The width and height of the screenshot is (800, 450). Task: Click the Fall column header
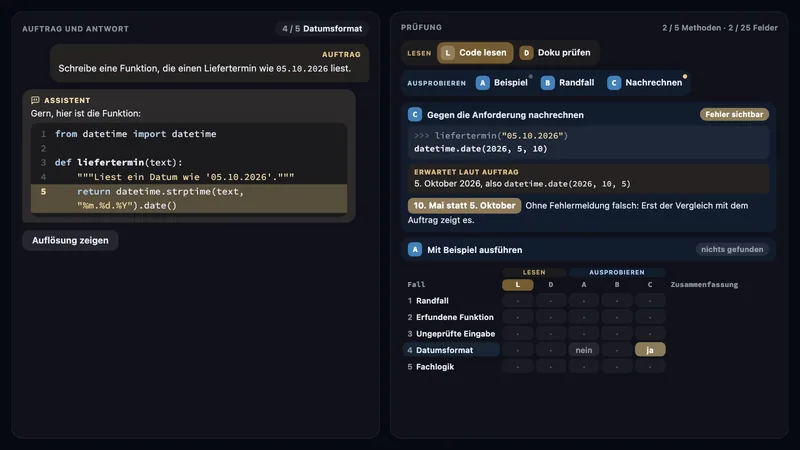(x=416, y=285)
